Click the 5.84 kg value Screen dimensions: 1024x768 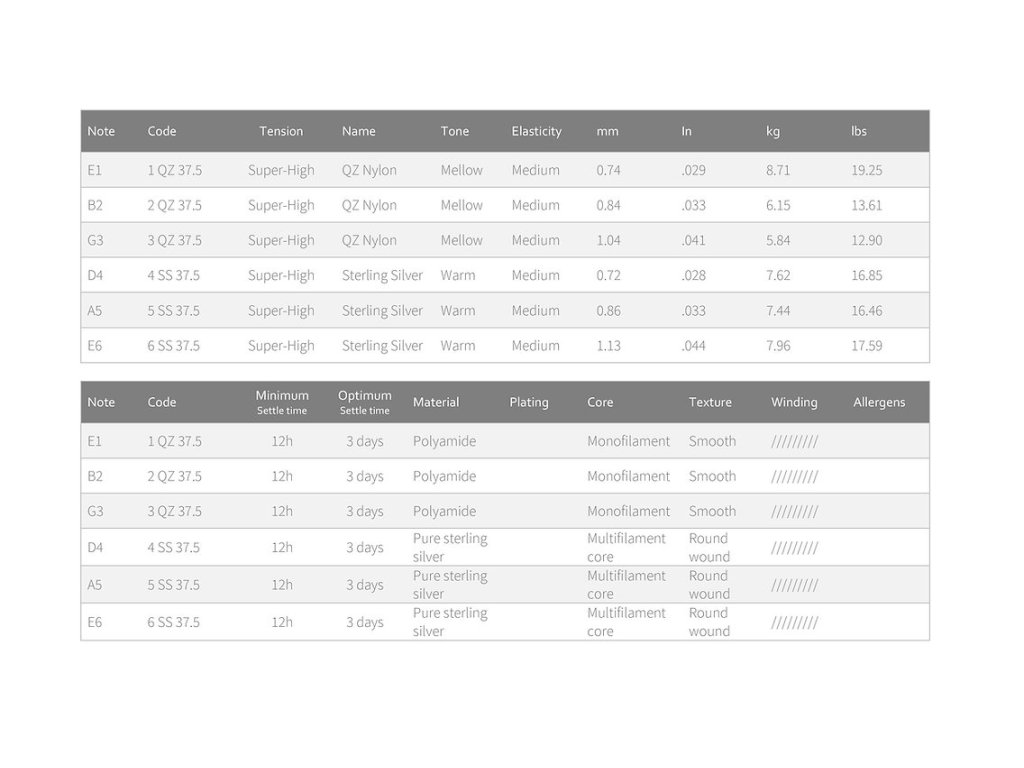coord(778,241)
